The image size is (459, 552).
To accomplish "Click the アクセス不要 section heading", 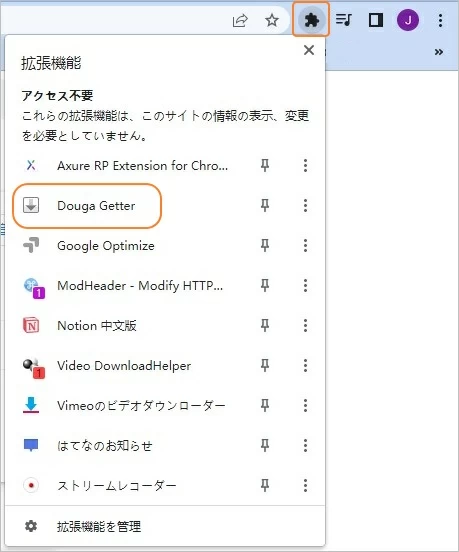I will 57,95.
